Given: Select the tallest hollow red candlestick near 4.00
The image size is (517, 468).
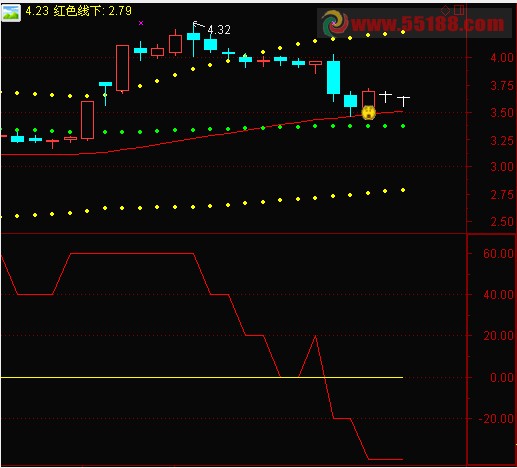Looking at the screenshot, I should click(x=122, y=68).
